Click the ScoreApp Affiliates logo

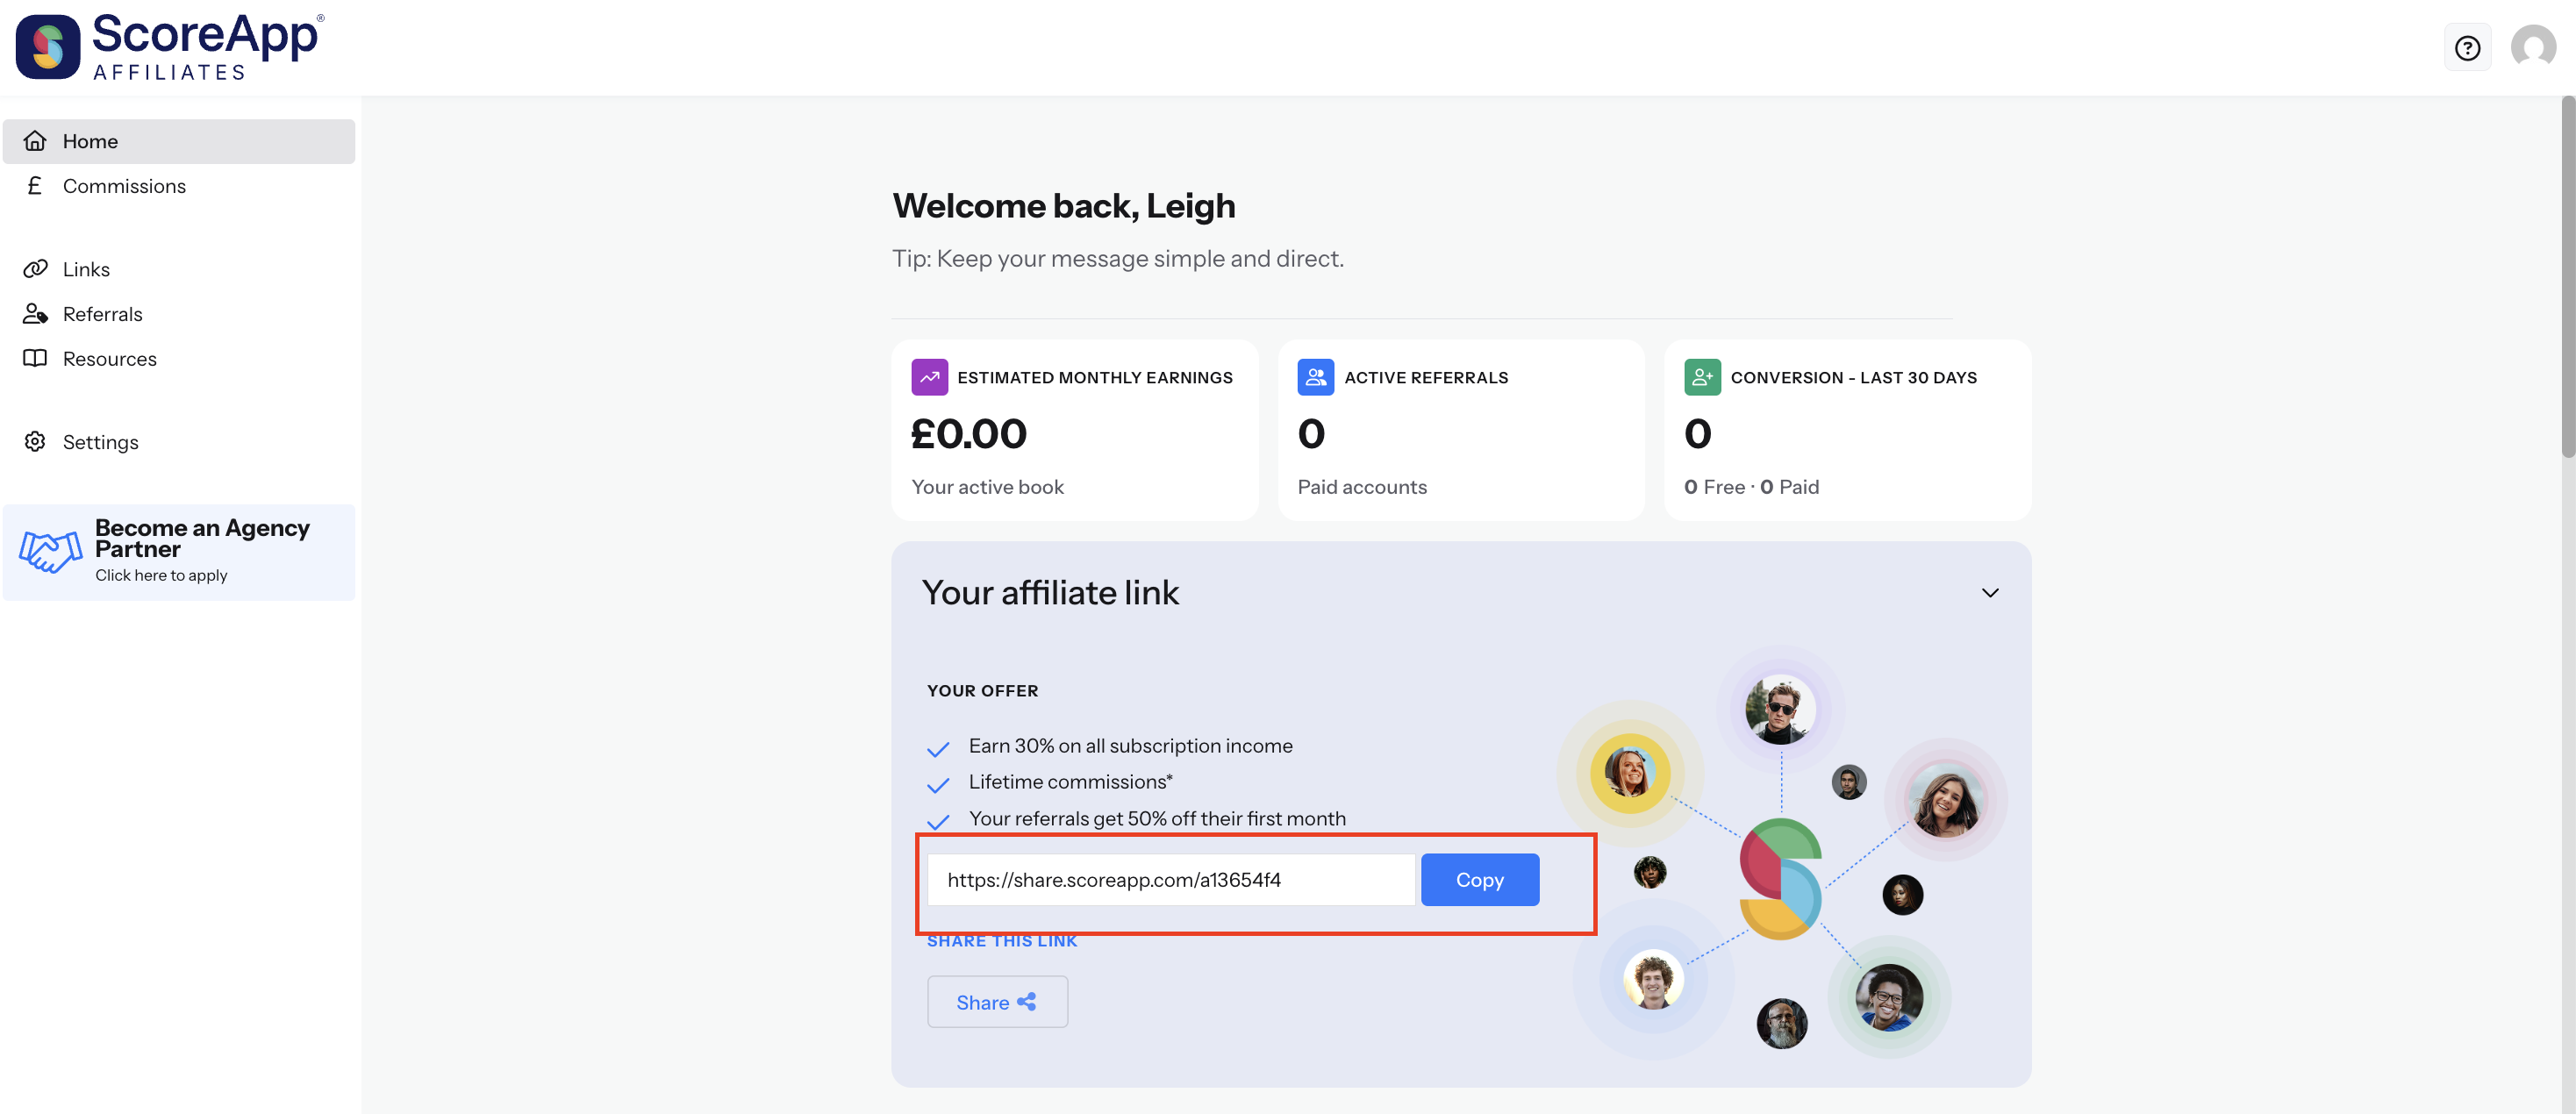(x=169, y=47)
